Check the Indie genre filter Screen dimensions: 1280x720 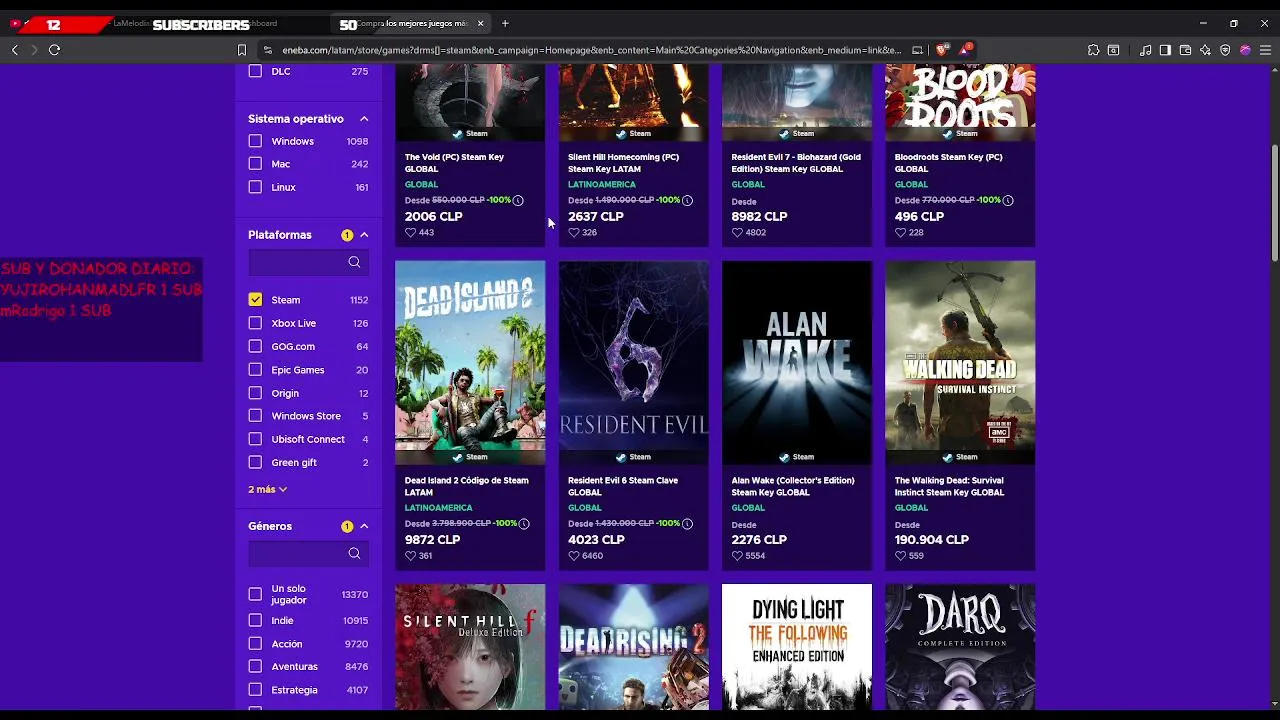[x=255, y=620]
